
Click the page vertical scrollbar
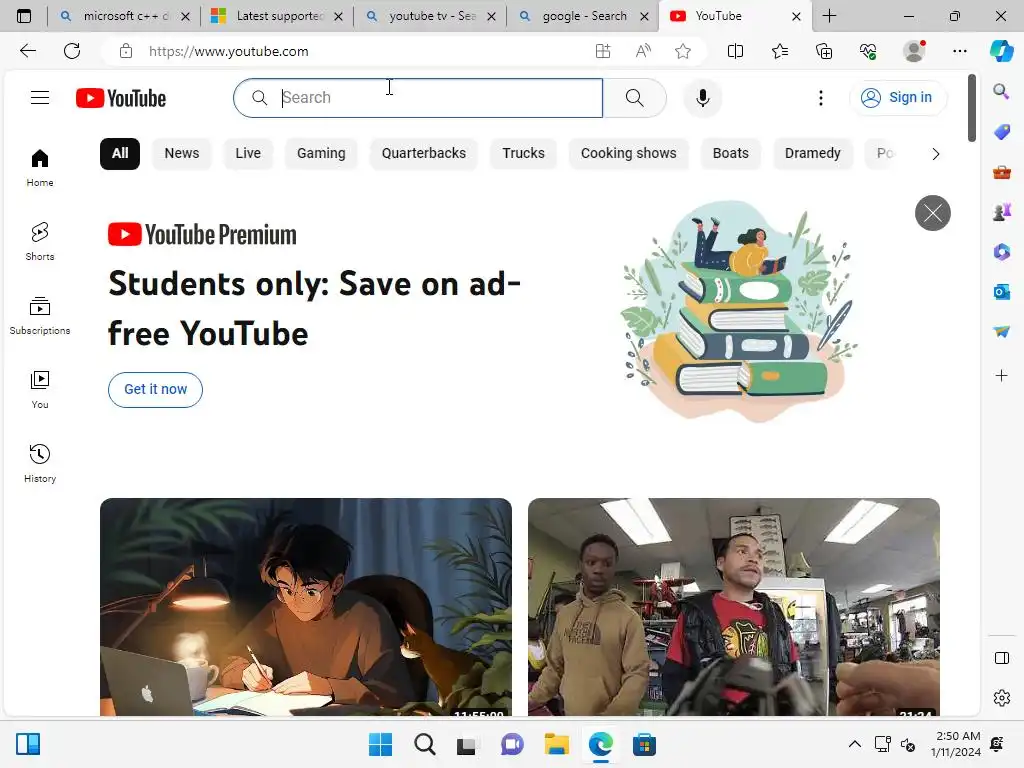click(972, 108)
